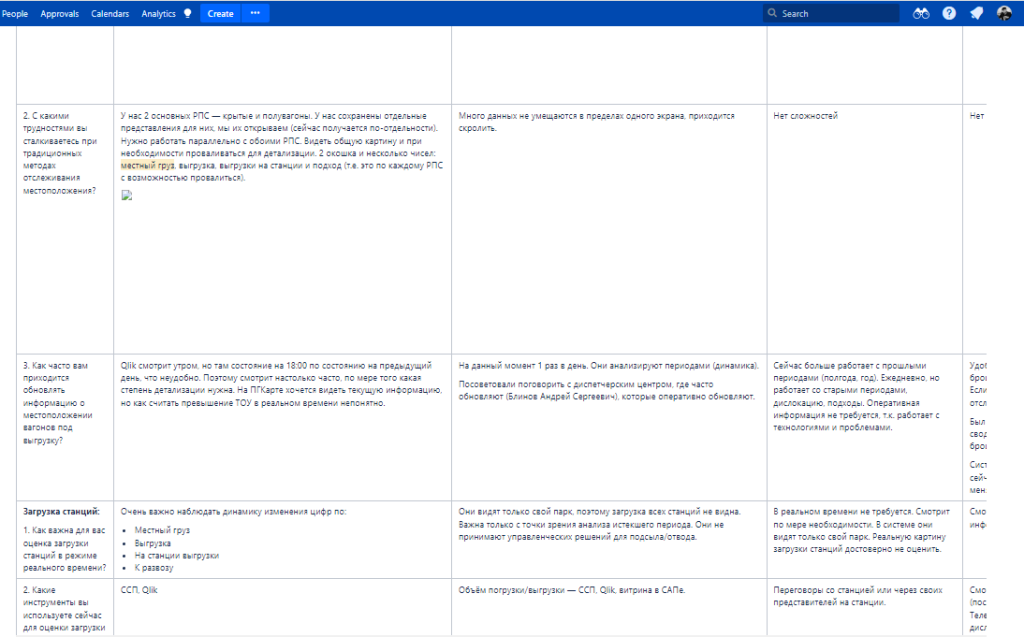Open the Analytics menu item

click(x=158, y=14)
